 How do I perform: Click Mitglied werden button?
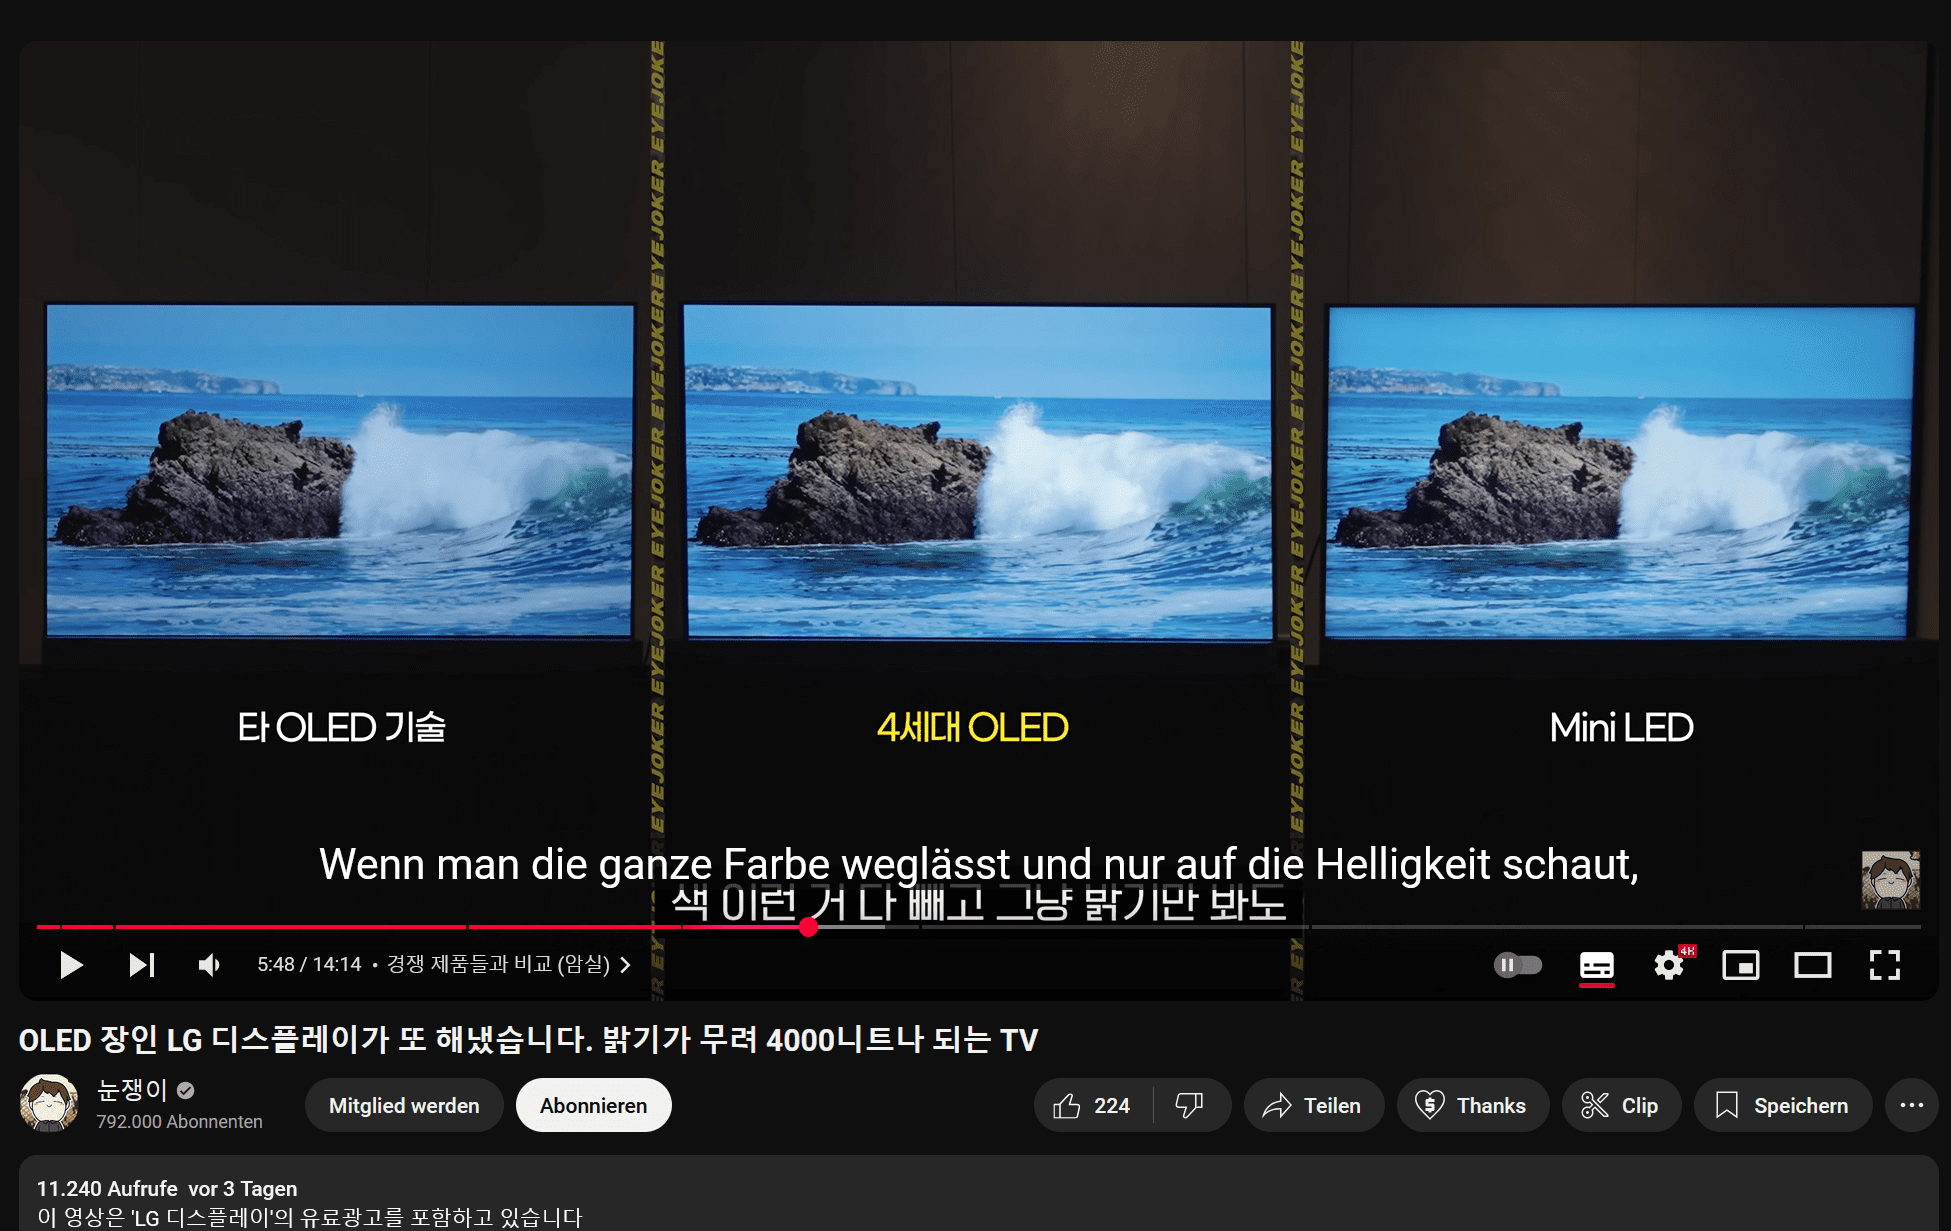click(x=404, y=1105)
